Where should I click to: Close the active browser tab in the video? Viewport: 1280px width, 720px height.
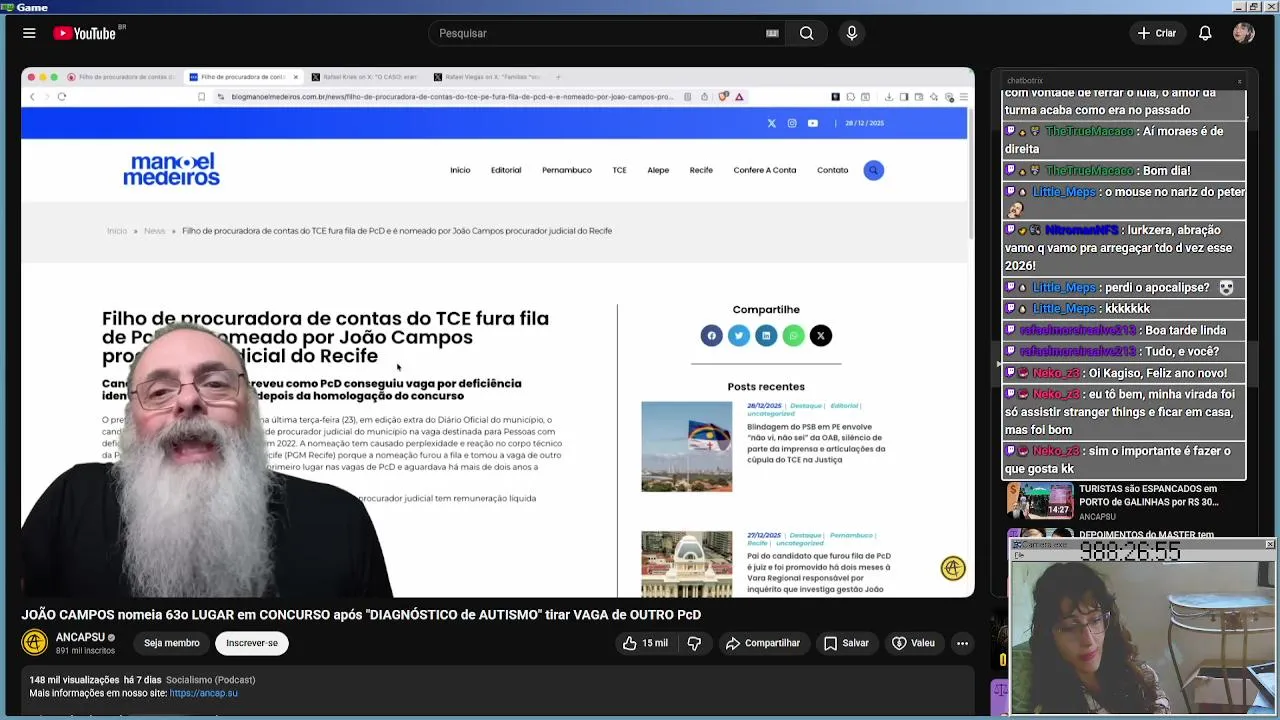click(295, 77)
